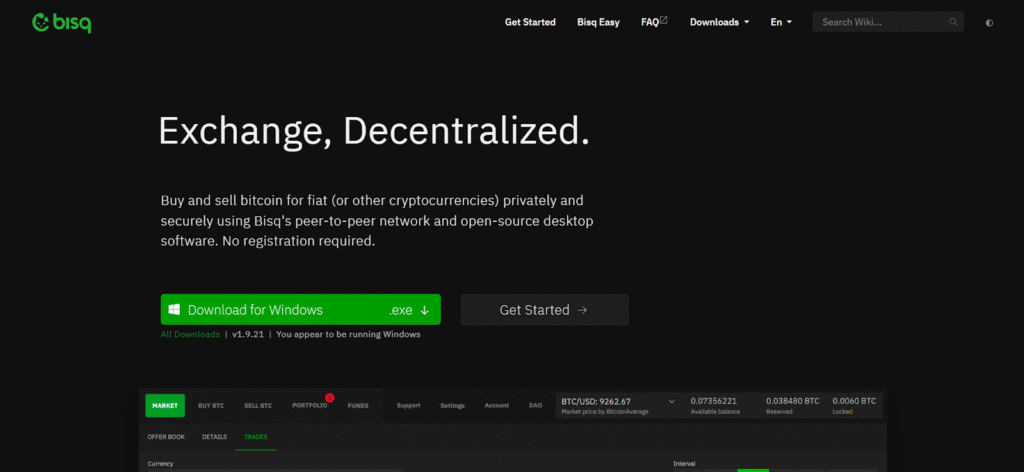Select the green MARKET tab
1024x472 pixels.
[x=165, y=406]
